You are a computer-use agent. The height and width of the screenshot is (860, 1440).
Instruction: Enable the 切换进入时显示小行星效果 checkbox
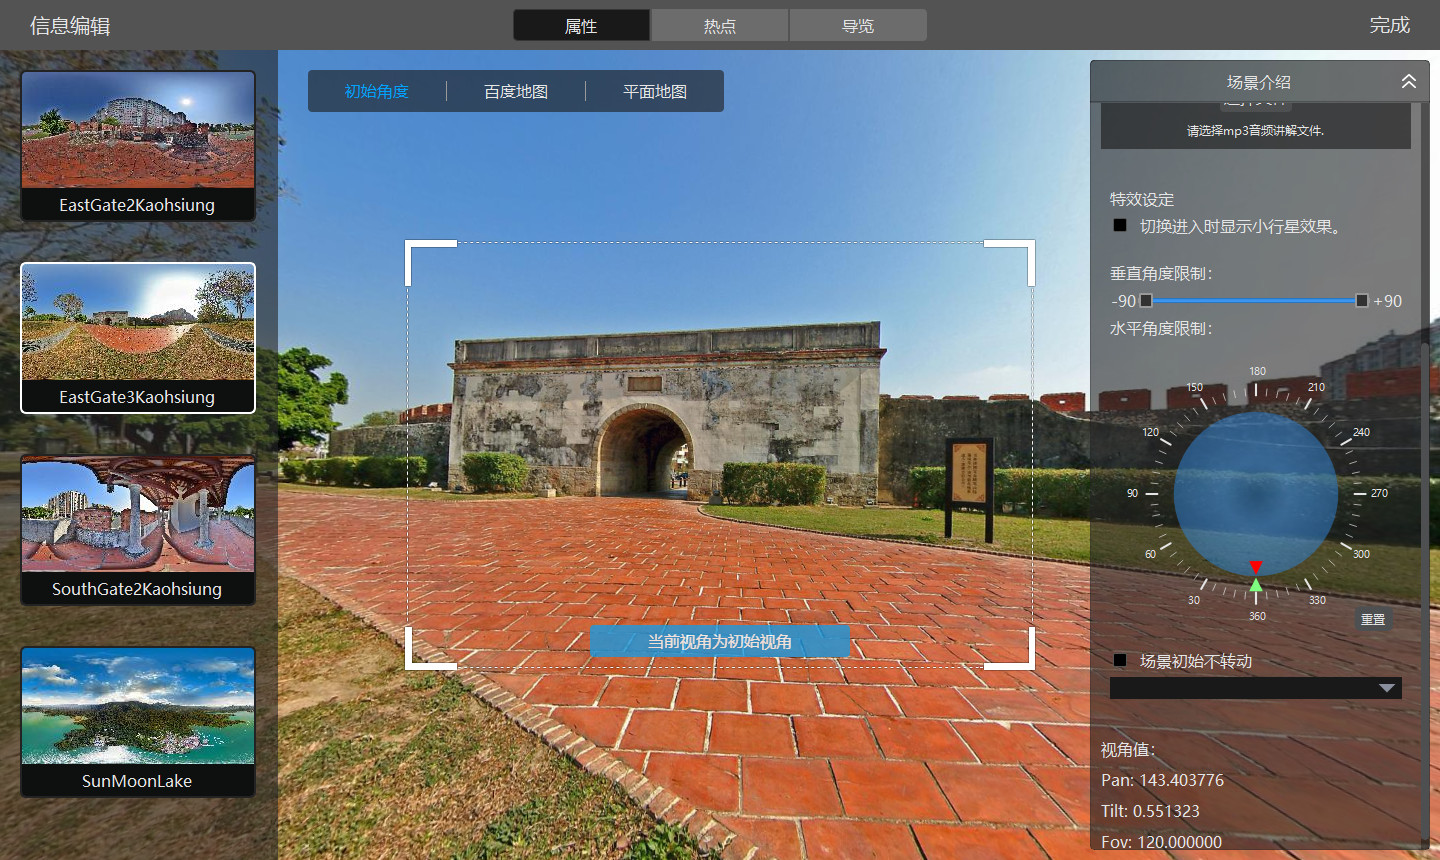coord(1120,226)
